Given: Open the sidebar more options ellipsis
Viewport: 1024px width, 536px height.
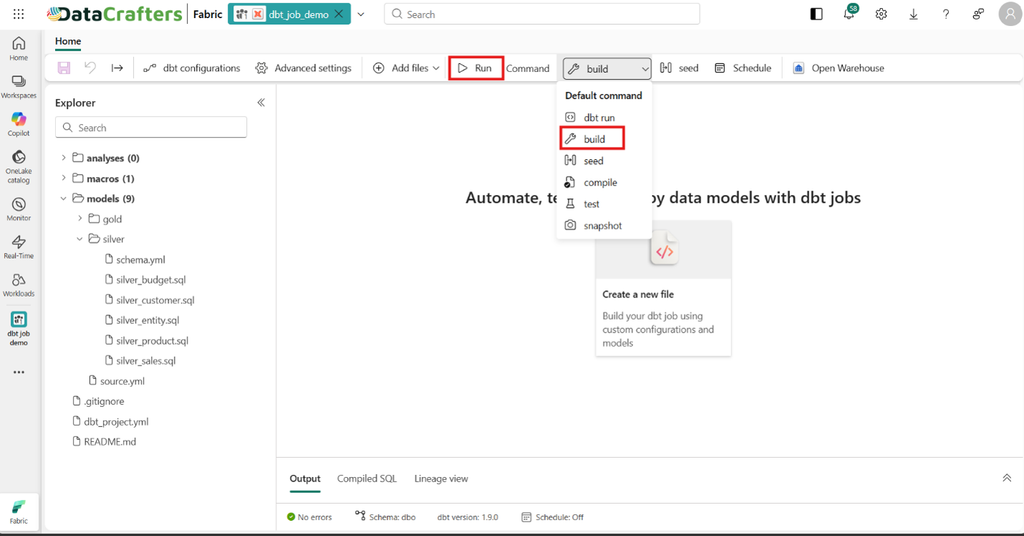Looking at the screenshot, I should (x=18, y=372).
